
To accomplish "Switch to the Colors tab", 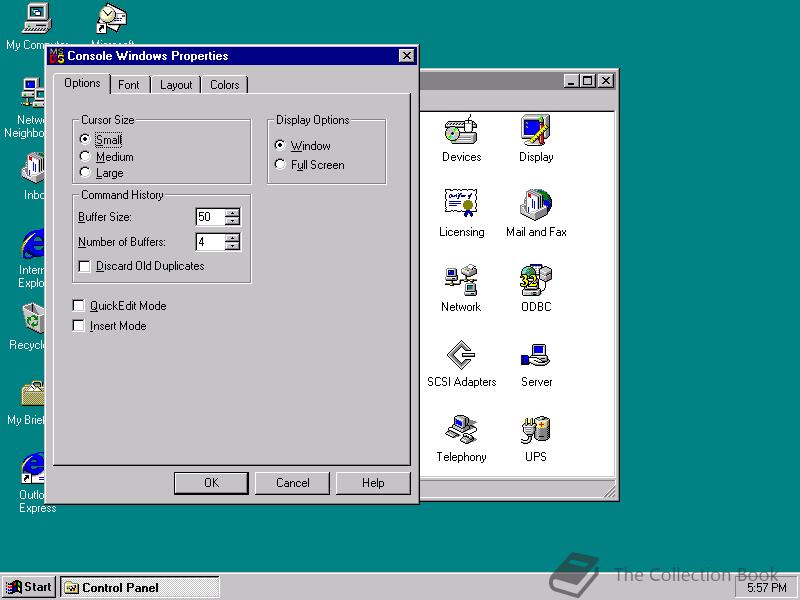I will (224, 85).
